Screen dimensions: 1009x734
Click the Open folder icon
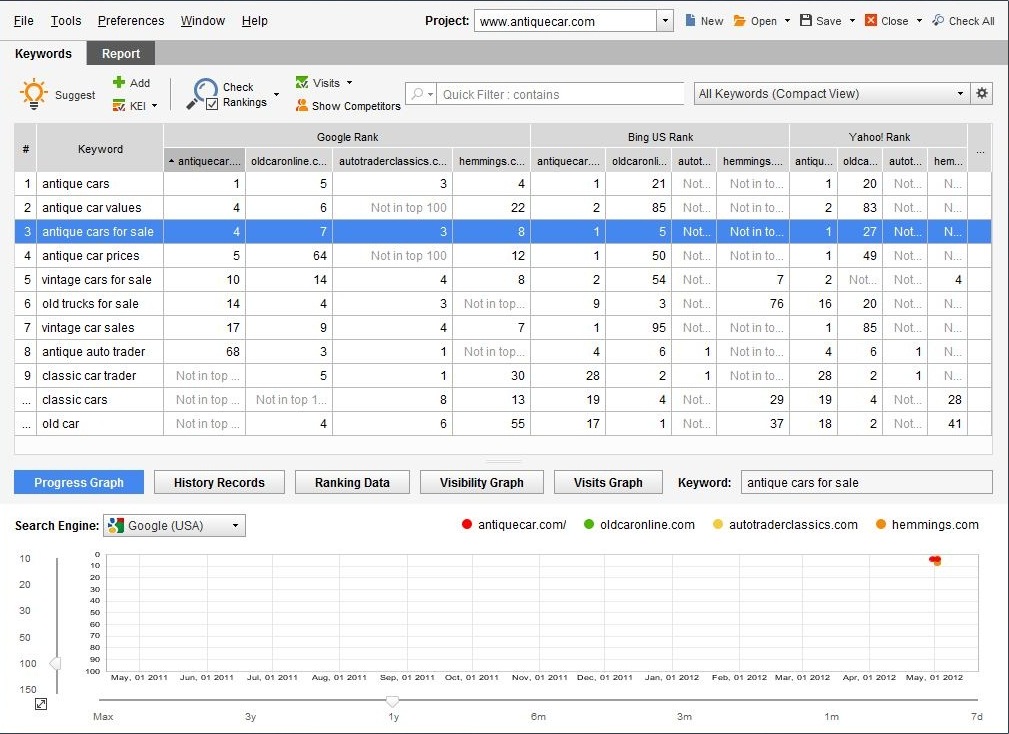coord(739,21)
